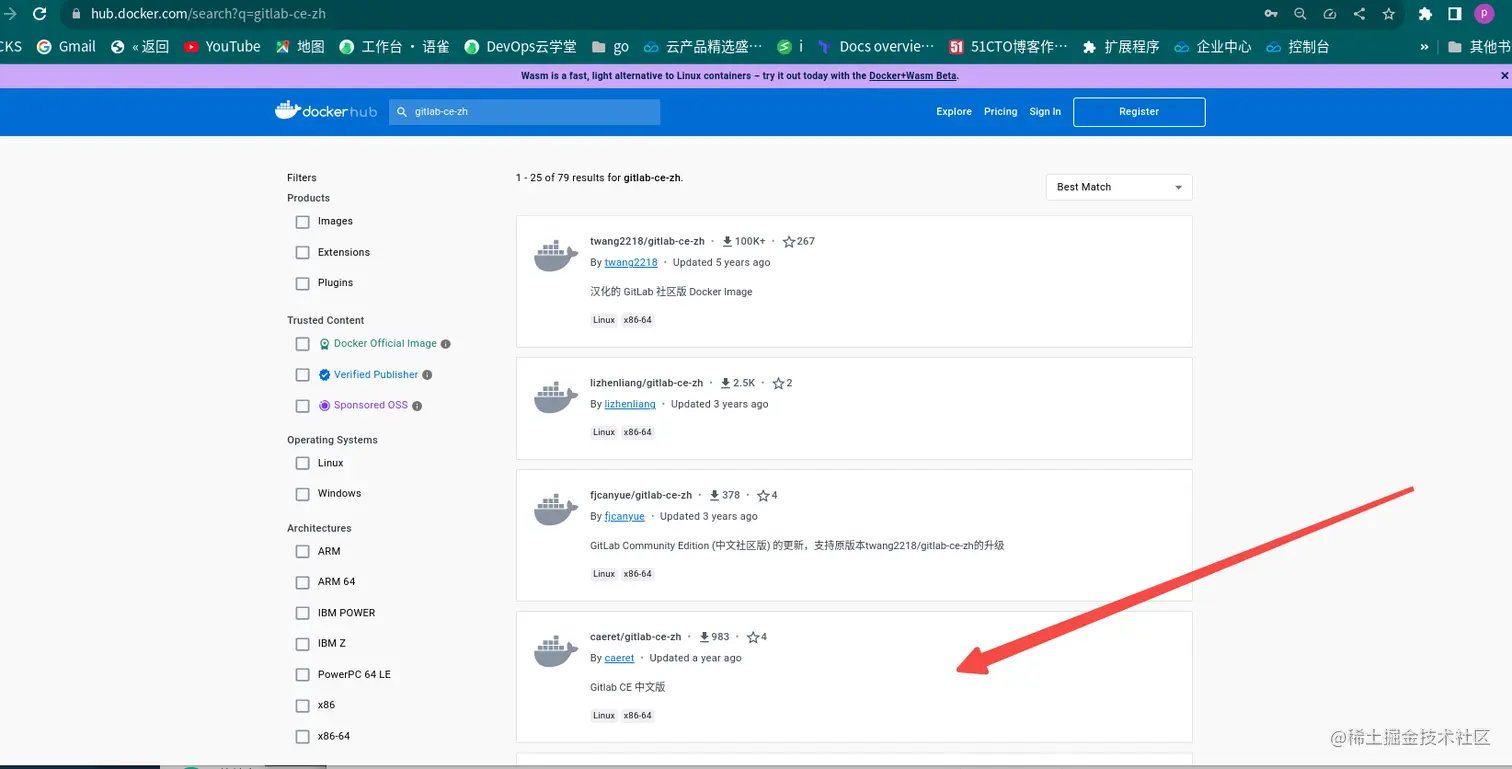The image size is (1512, 769).
Task: Click the star icon showing 267
Action: (789, 241)
